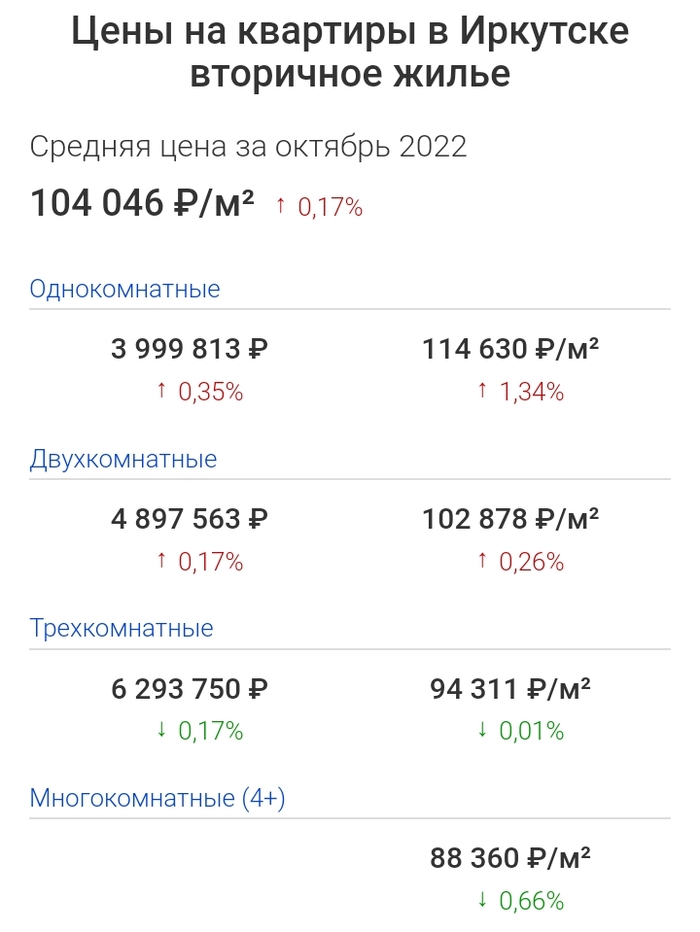
Task: Go to the Трехкомнатные link
Action: [x=122, y=629]
